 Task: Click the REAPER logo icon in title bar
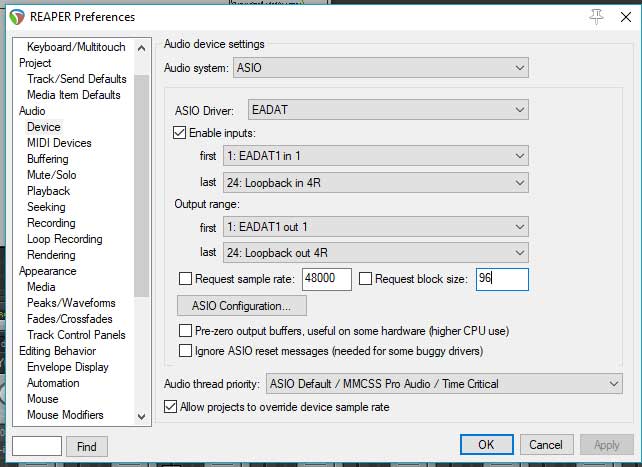click(x=17, y=17)
